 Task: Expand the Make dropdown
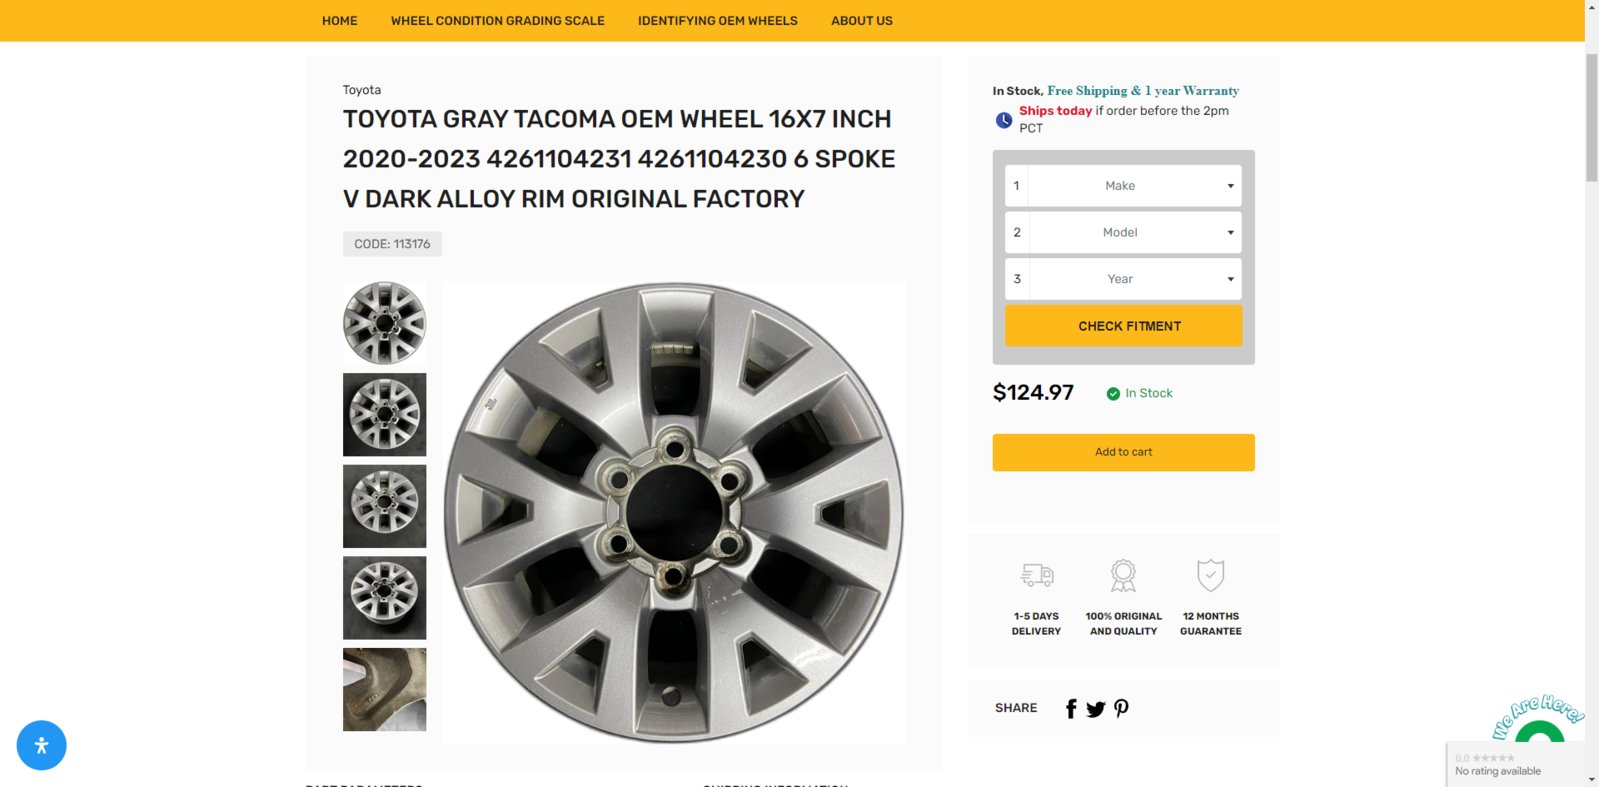point(1123,186)
